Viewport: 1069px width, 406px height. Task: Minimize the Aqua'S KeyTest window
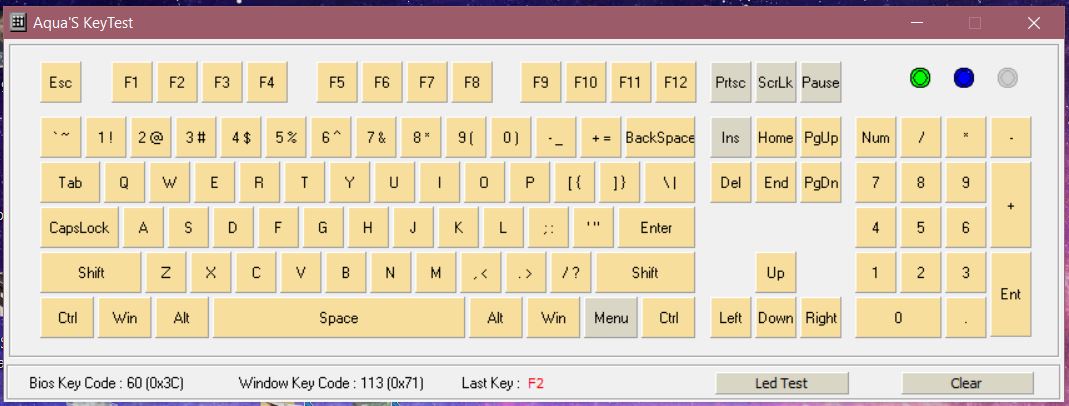(x=917, y=23)
